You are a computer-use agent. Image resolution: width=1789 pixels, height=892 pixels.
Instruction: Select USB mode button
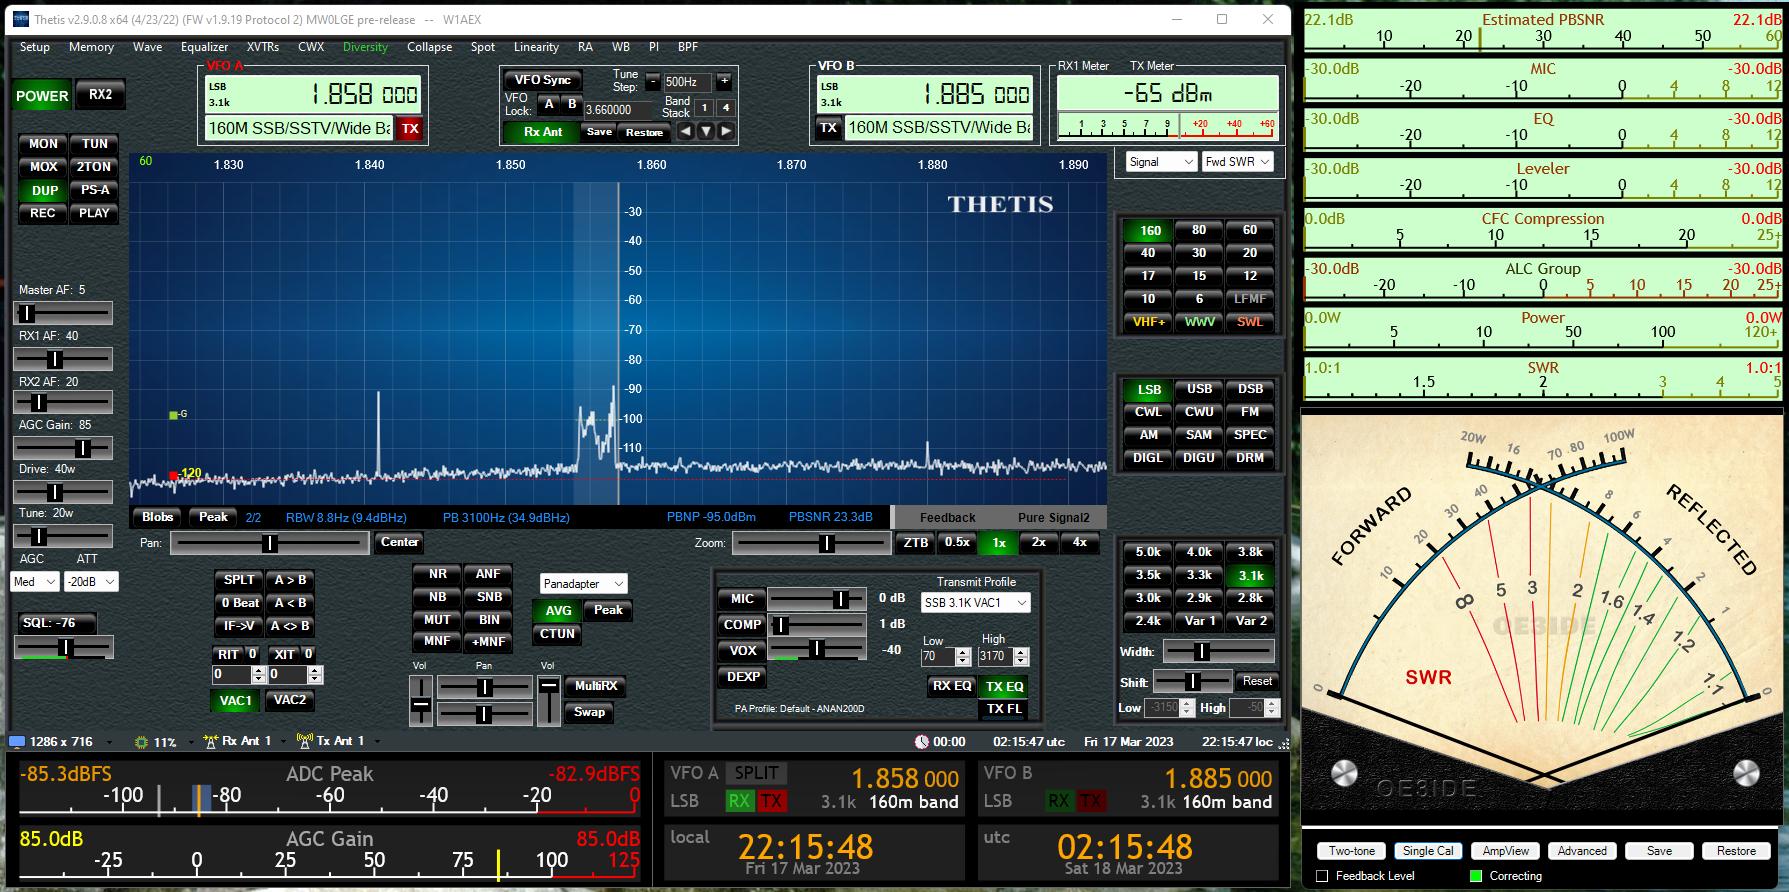[1199, 389]
